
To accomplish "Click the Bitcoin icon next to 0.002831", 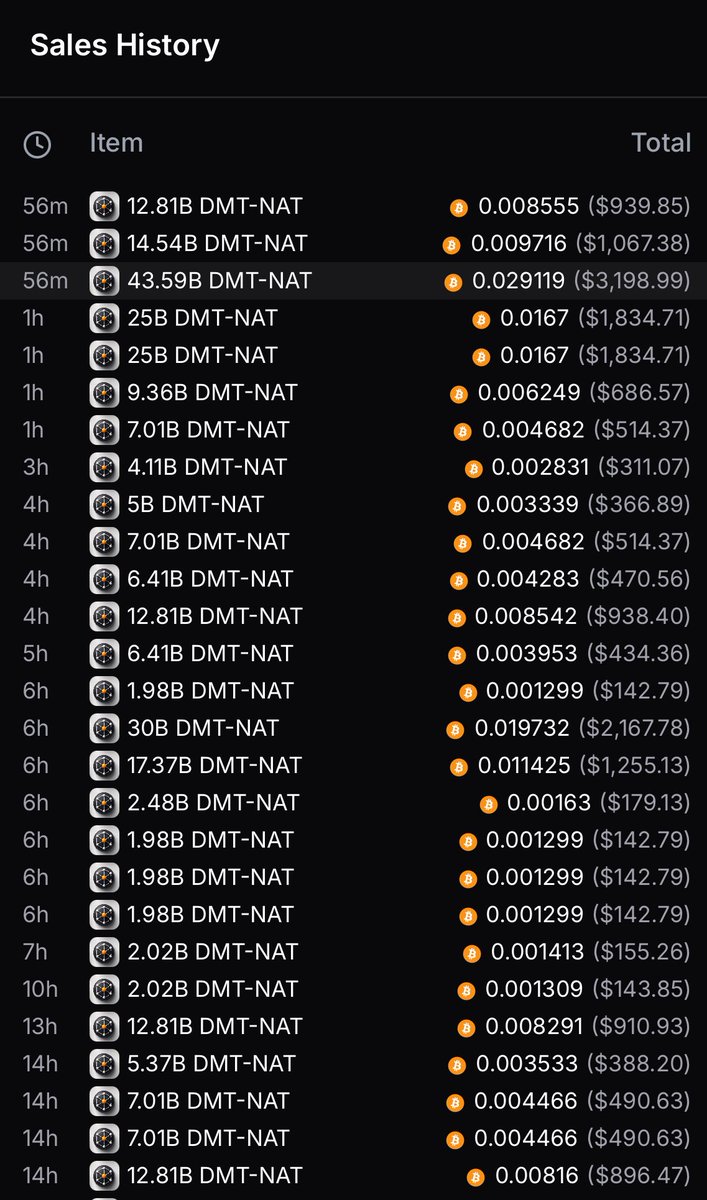I will (x=473, y=468).
